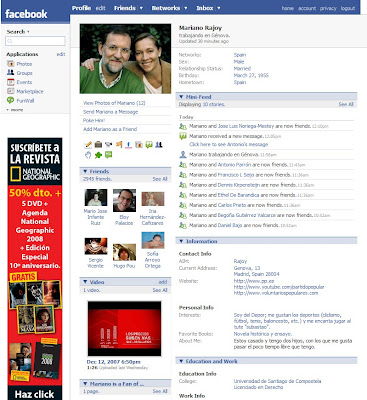Open the Friends dropdown arrow in top bar

pyautogui.click(x=141, y=8)
